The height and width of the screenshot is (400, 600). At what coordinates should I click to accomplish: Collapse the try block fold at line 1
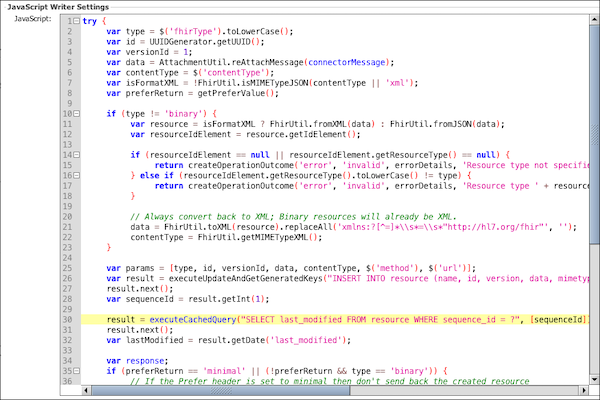tap(77, 20)
